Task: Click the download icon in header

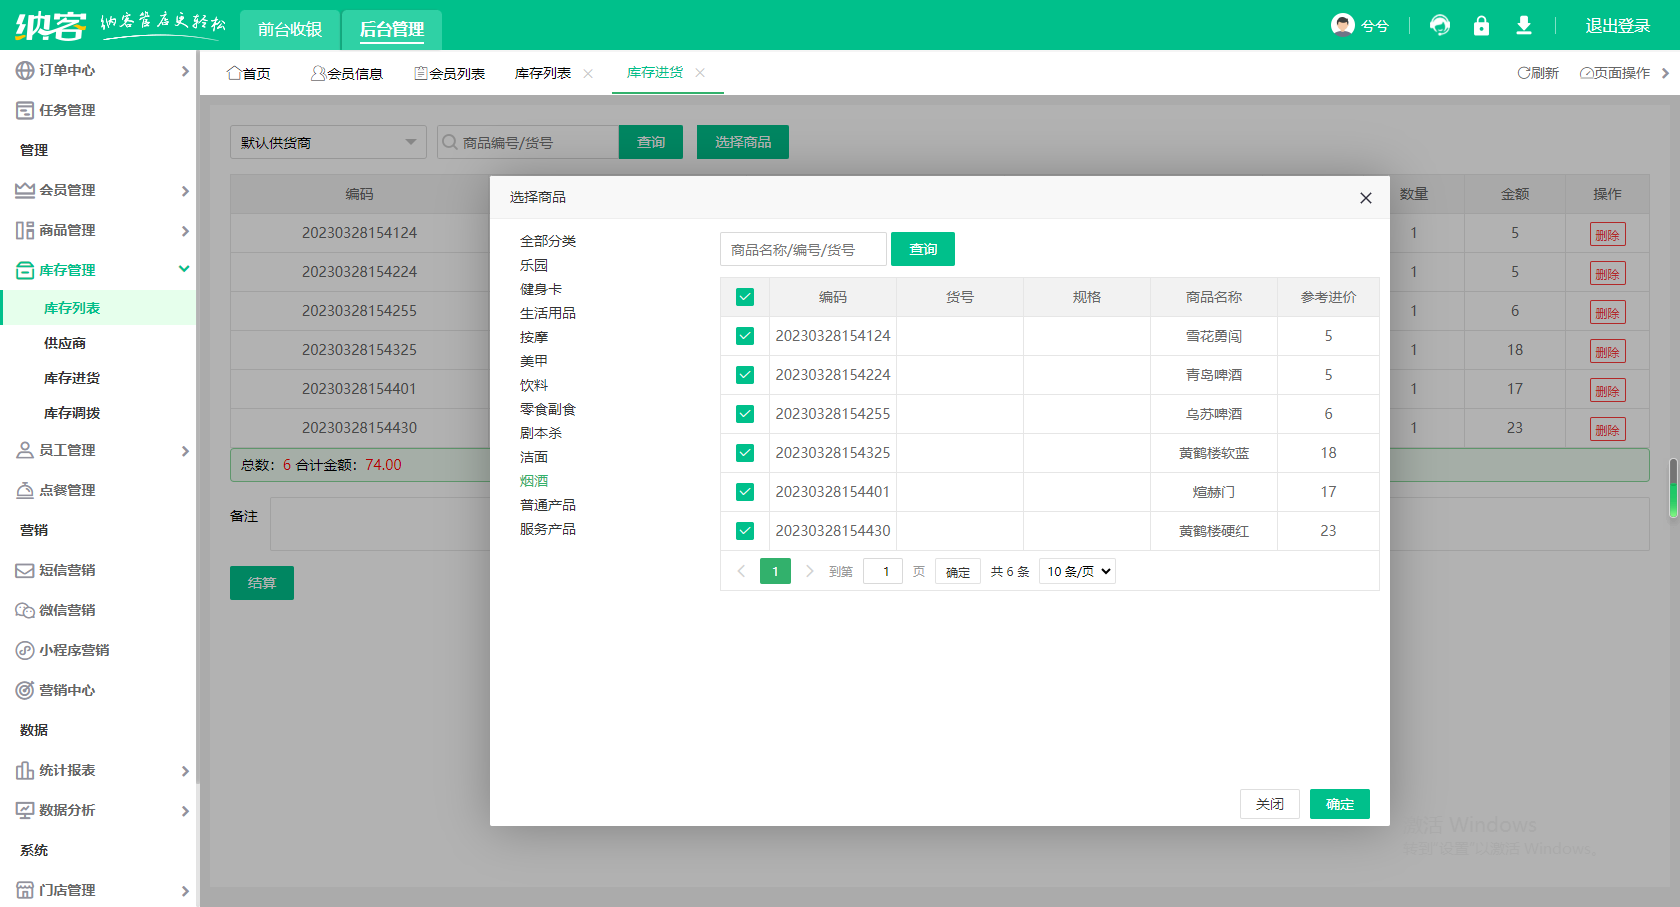Action: tap(1523, 25)
